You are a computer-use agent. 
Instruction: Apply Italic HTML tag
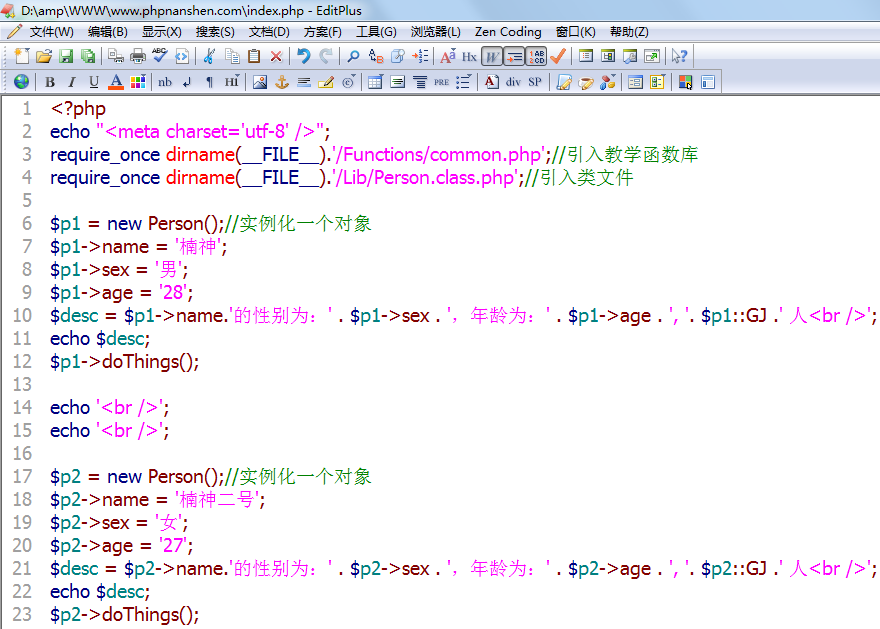[x=71, y=82]
